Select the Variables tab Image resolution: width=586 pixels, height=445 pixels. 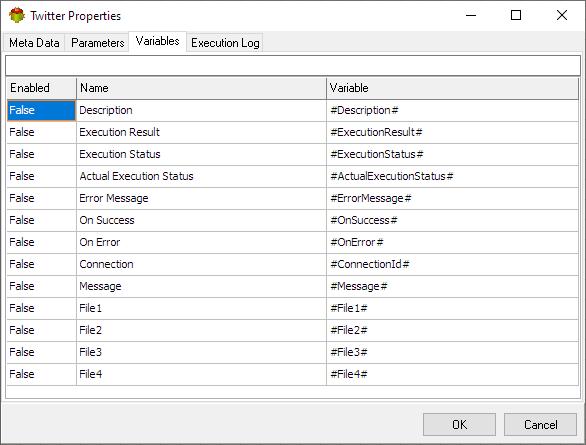click(x=157, y=41)
